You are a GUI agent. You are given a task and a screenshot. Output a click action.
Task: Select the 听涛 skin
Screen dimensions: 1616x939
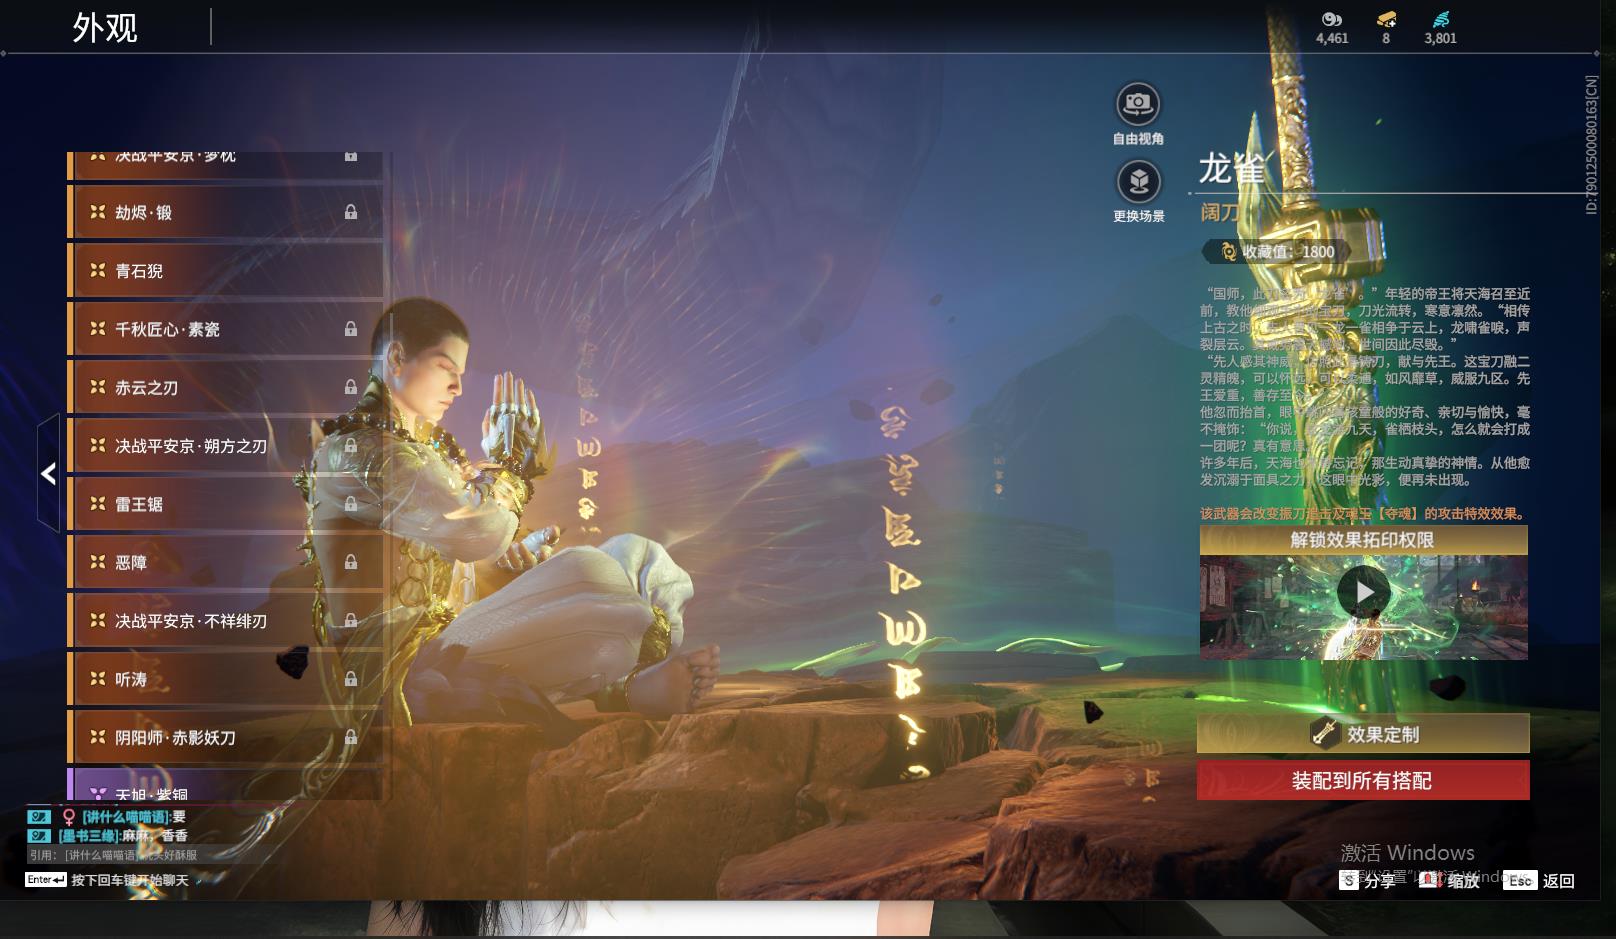[x=225, y=679]
